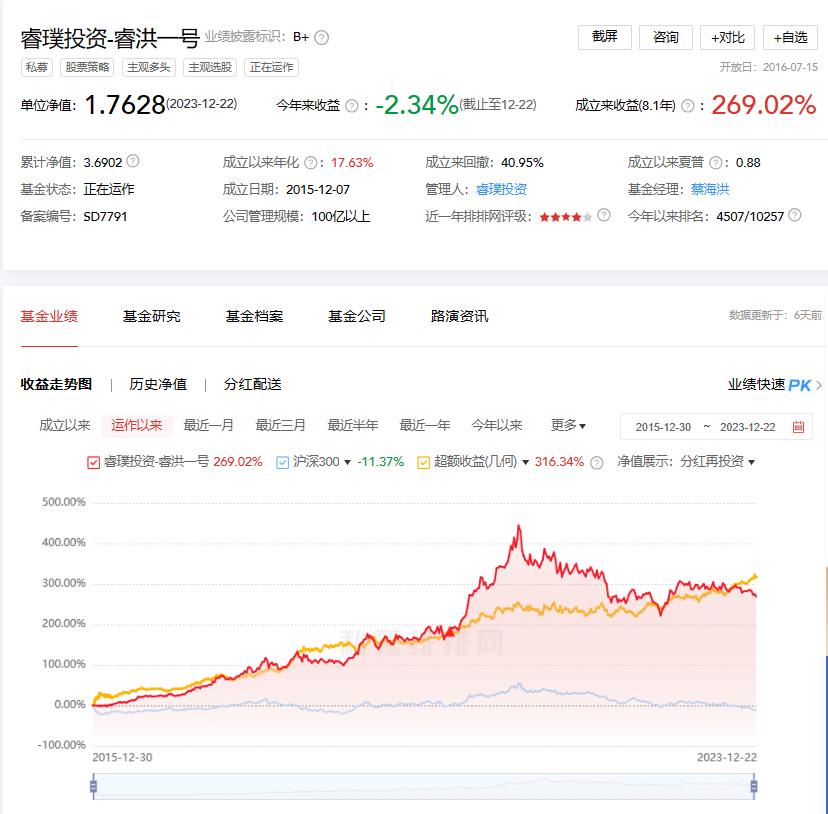Screen dimensions: 828x814
Task: Select 最近半年 time range
Action: (x=353, y=425)
